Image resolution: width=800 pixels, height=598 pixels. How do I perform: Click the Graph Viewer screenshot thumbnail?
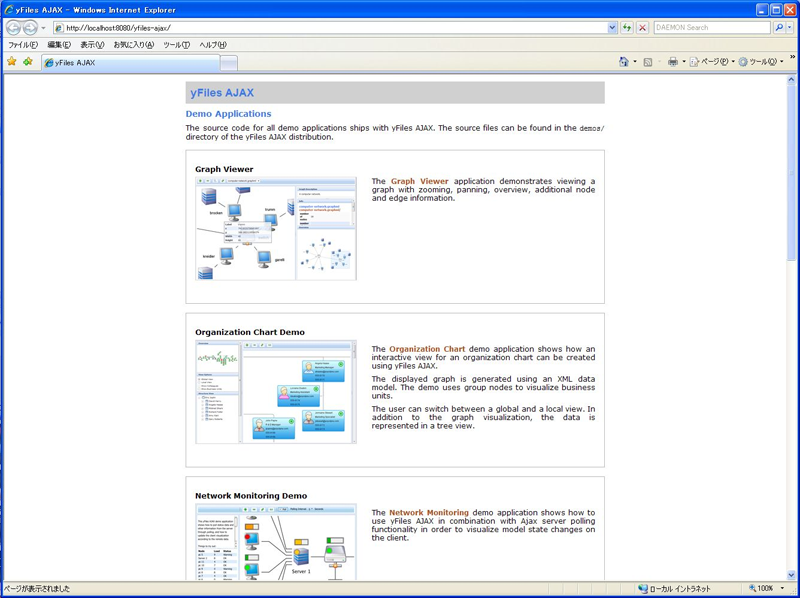pyautogui.click(x=276, y=230)
